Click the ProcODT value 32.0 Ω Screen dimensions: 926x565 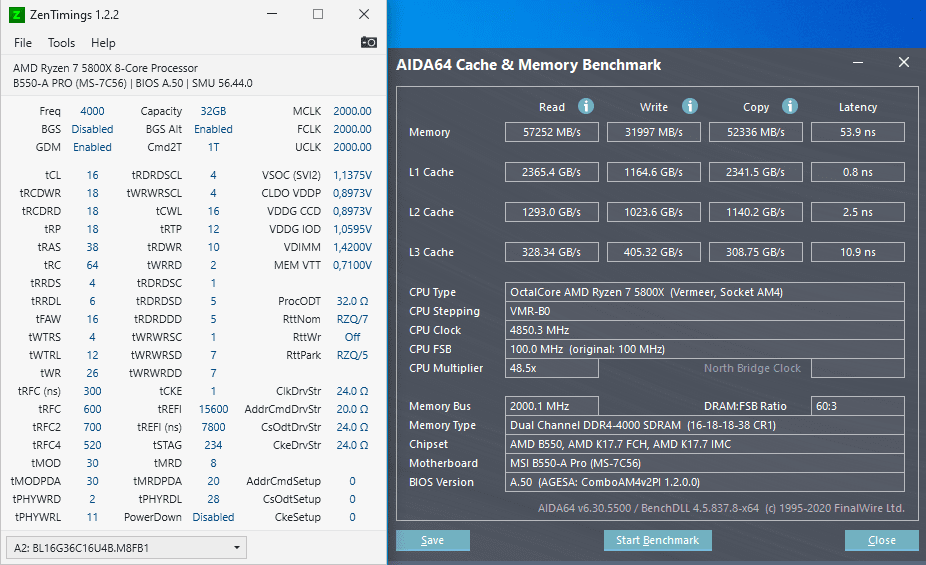pos(352,301)
